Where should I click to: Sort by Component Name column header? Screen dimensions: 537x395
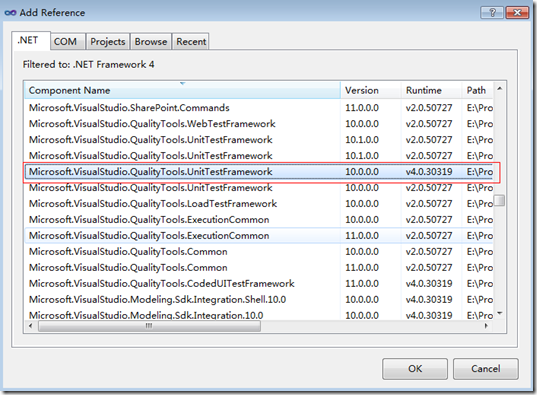183,90
